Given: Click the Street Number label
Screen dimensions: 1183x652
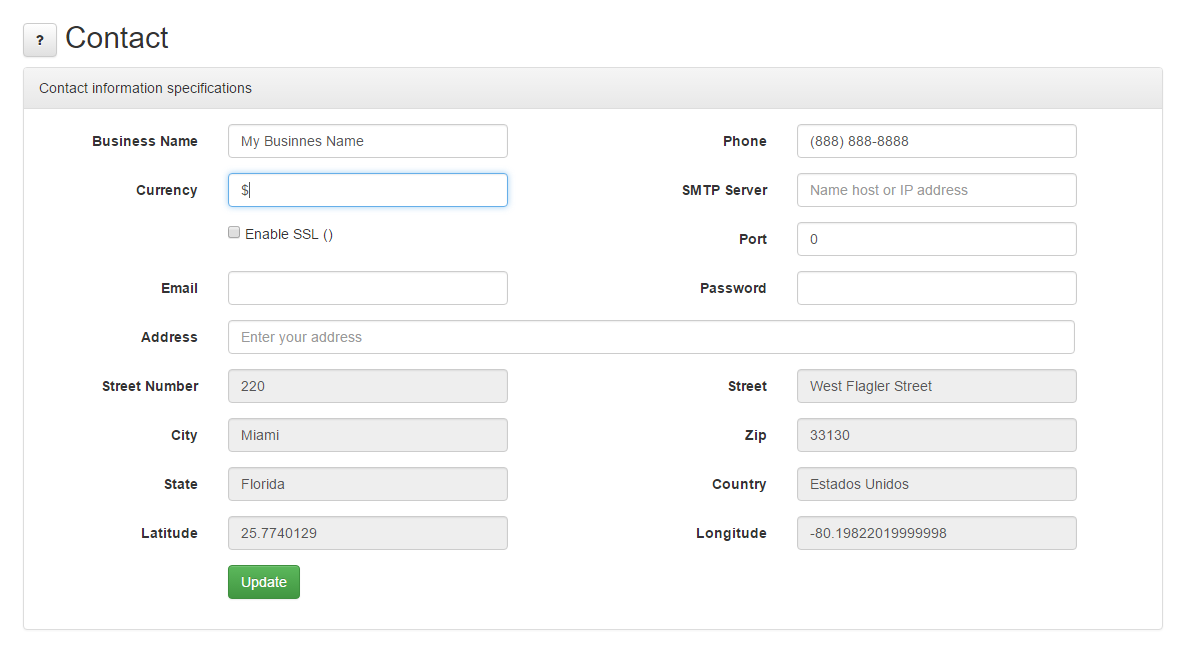Looking at the screenshot, I should click(150, 386).
